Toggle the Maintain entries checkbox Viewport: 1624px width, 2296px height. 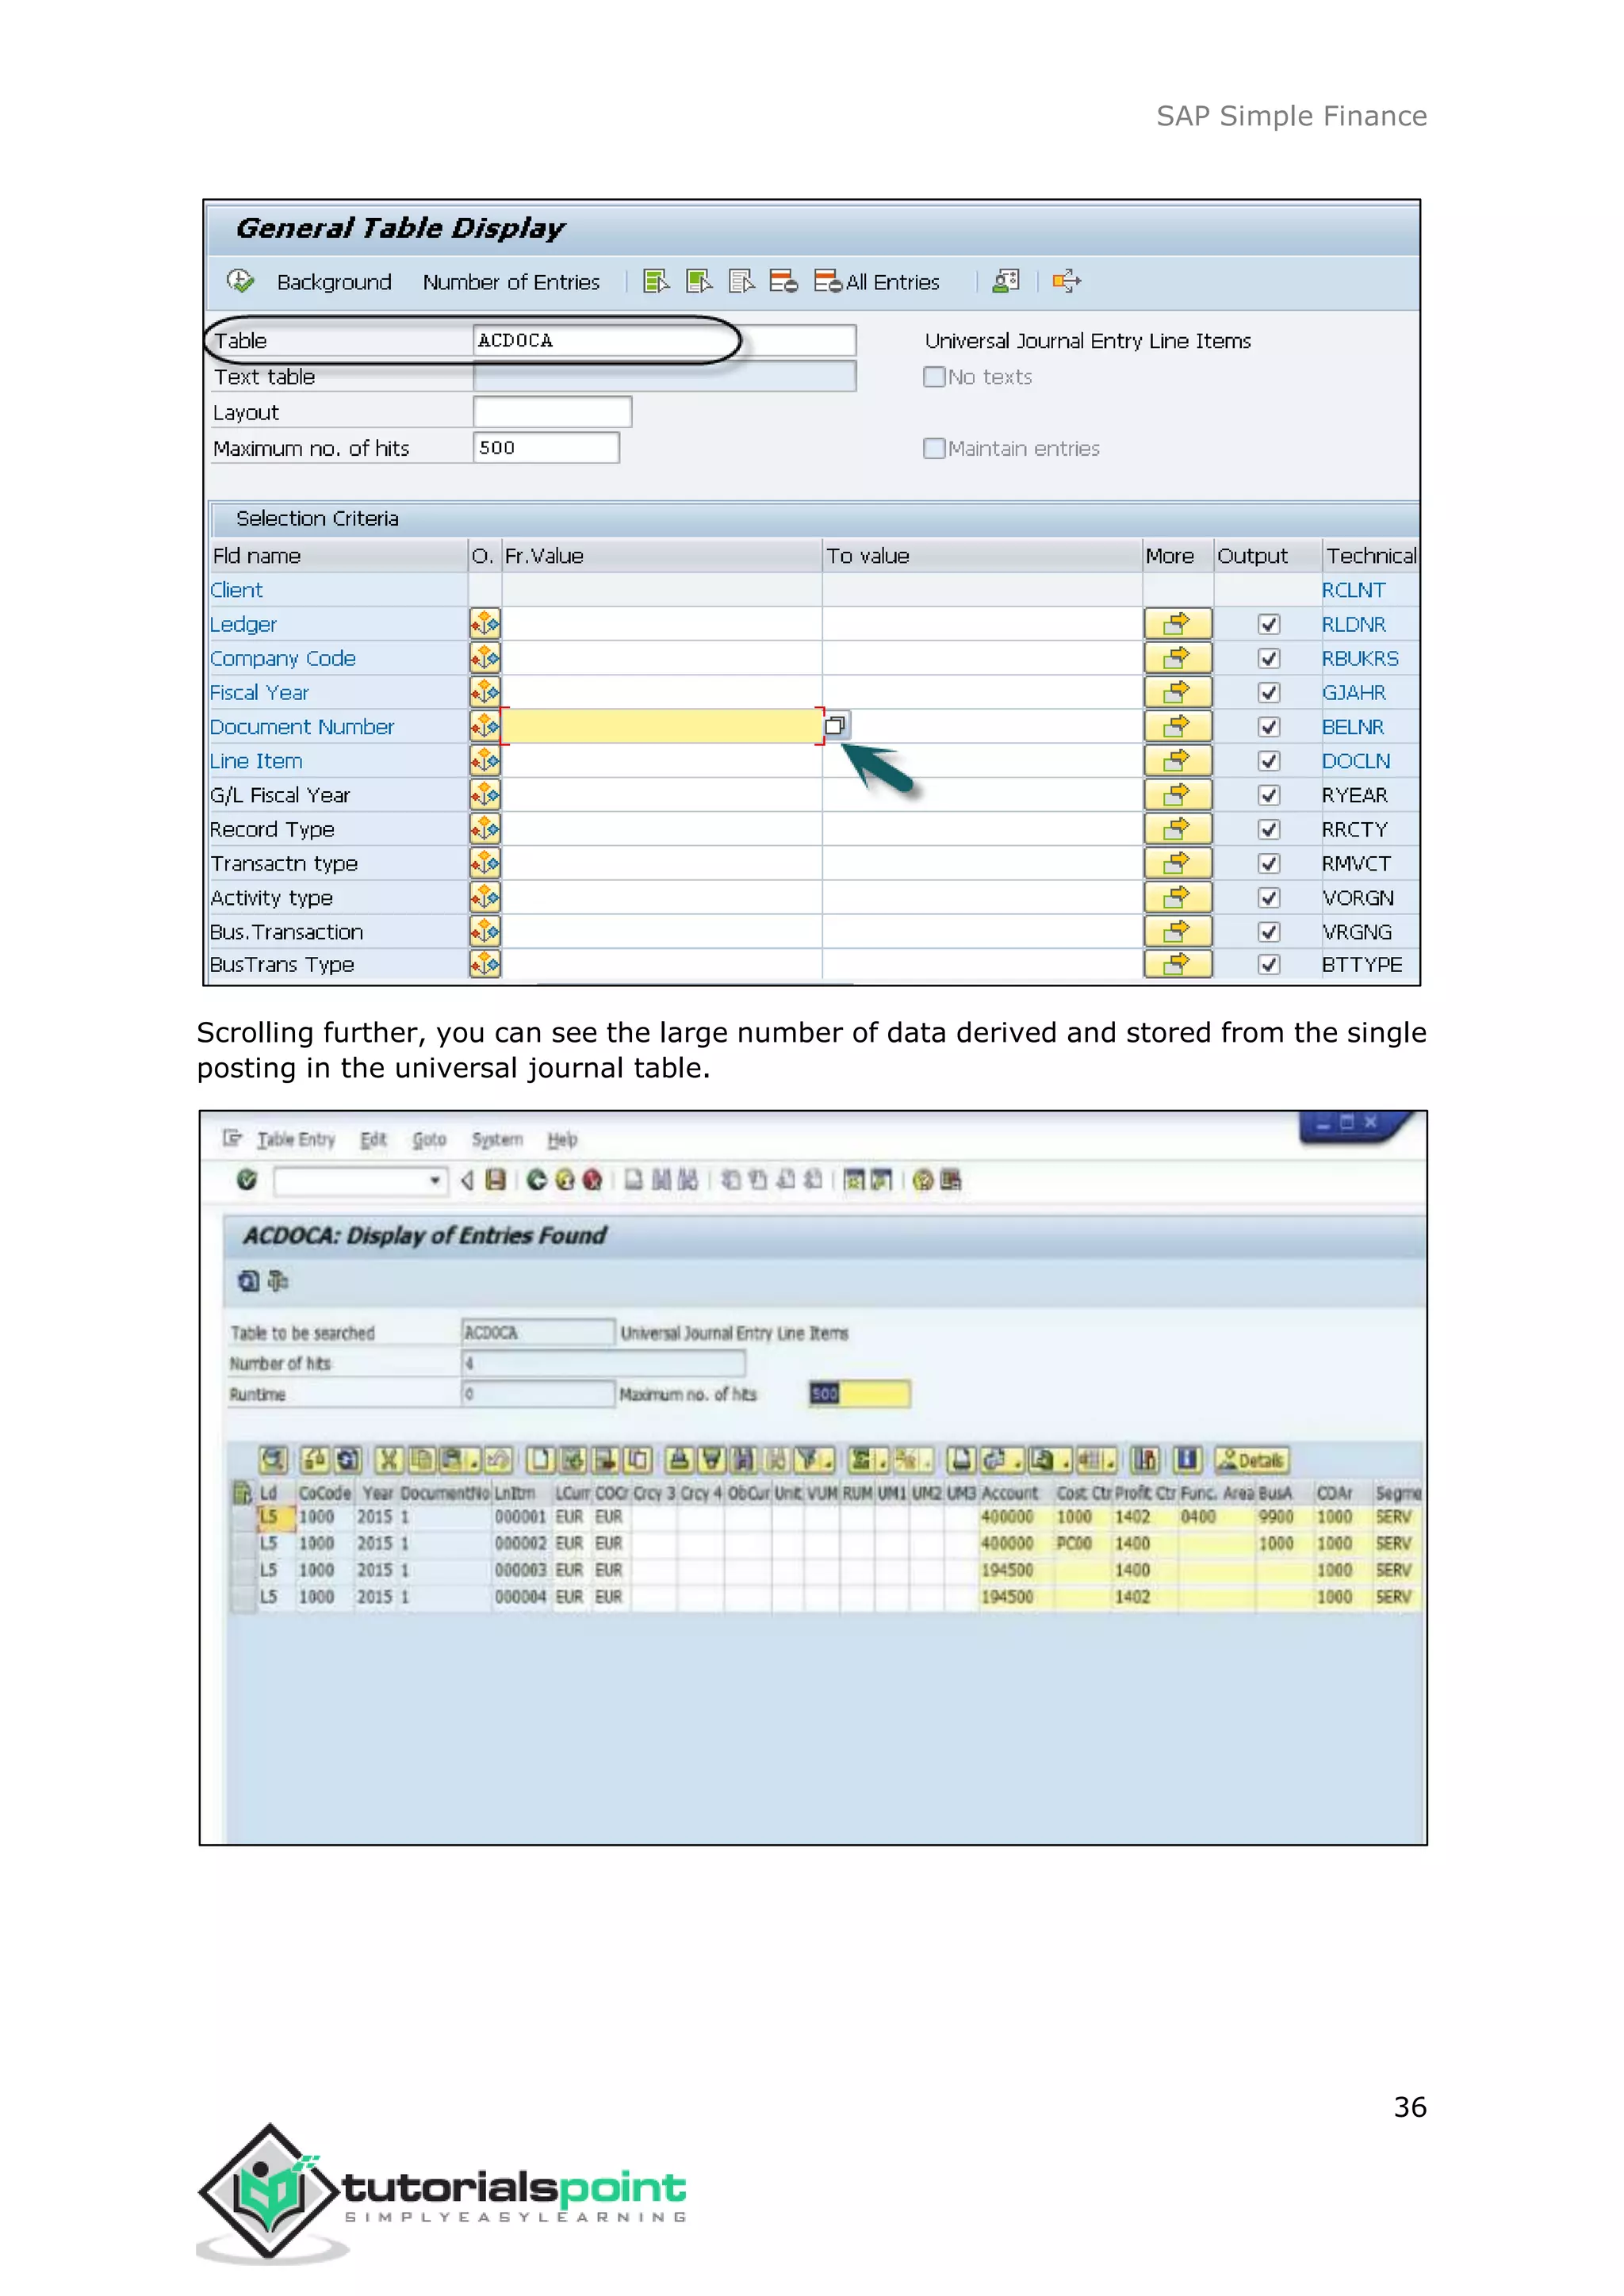click(x=934, y=448)
